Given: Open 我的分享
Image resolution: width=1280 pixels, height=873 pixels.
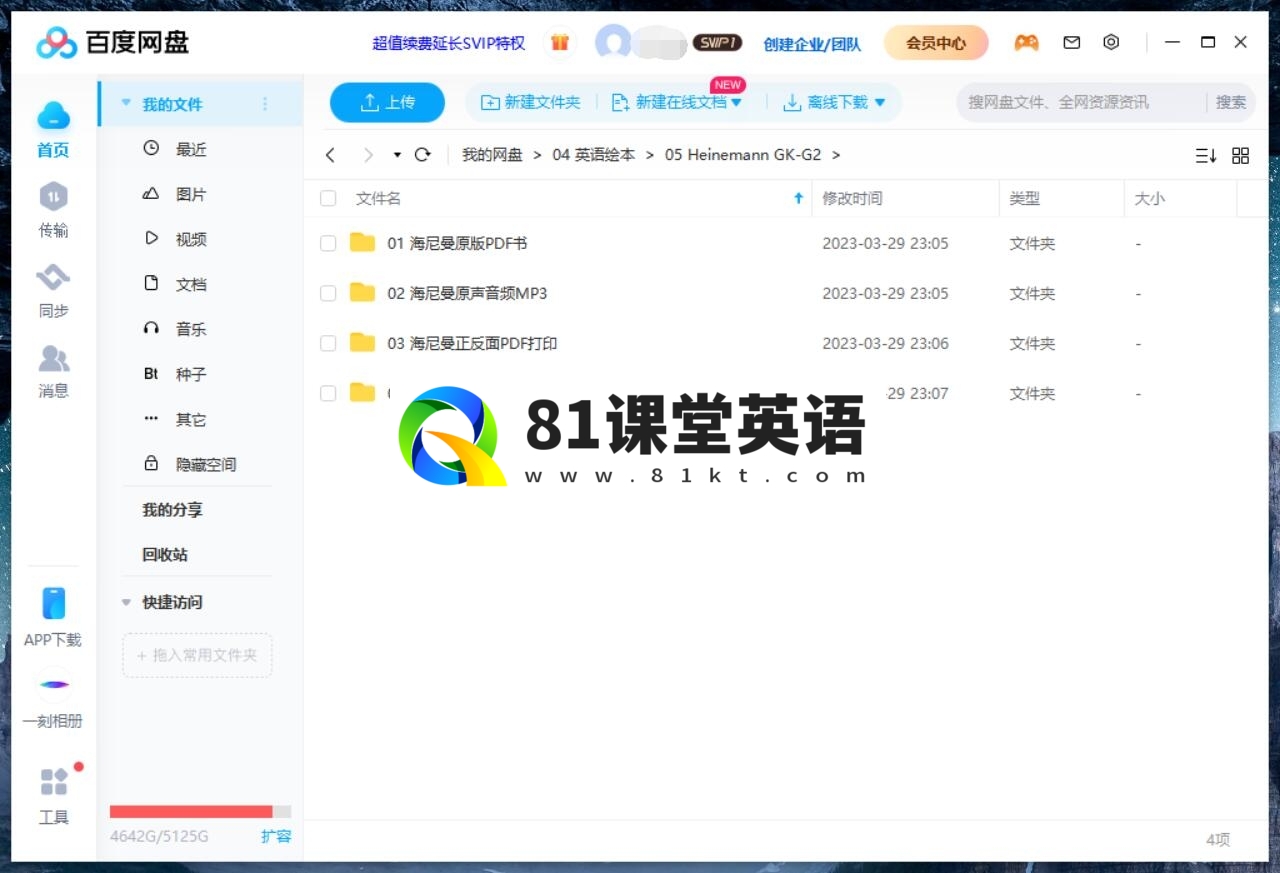Looking at the screenshot, I should pos(172,509).
